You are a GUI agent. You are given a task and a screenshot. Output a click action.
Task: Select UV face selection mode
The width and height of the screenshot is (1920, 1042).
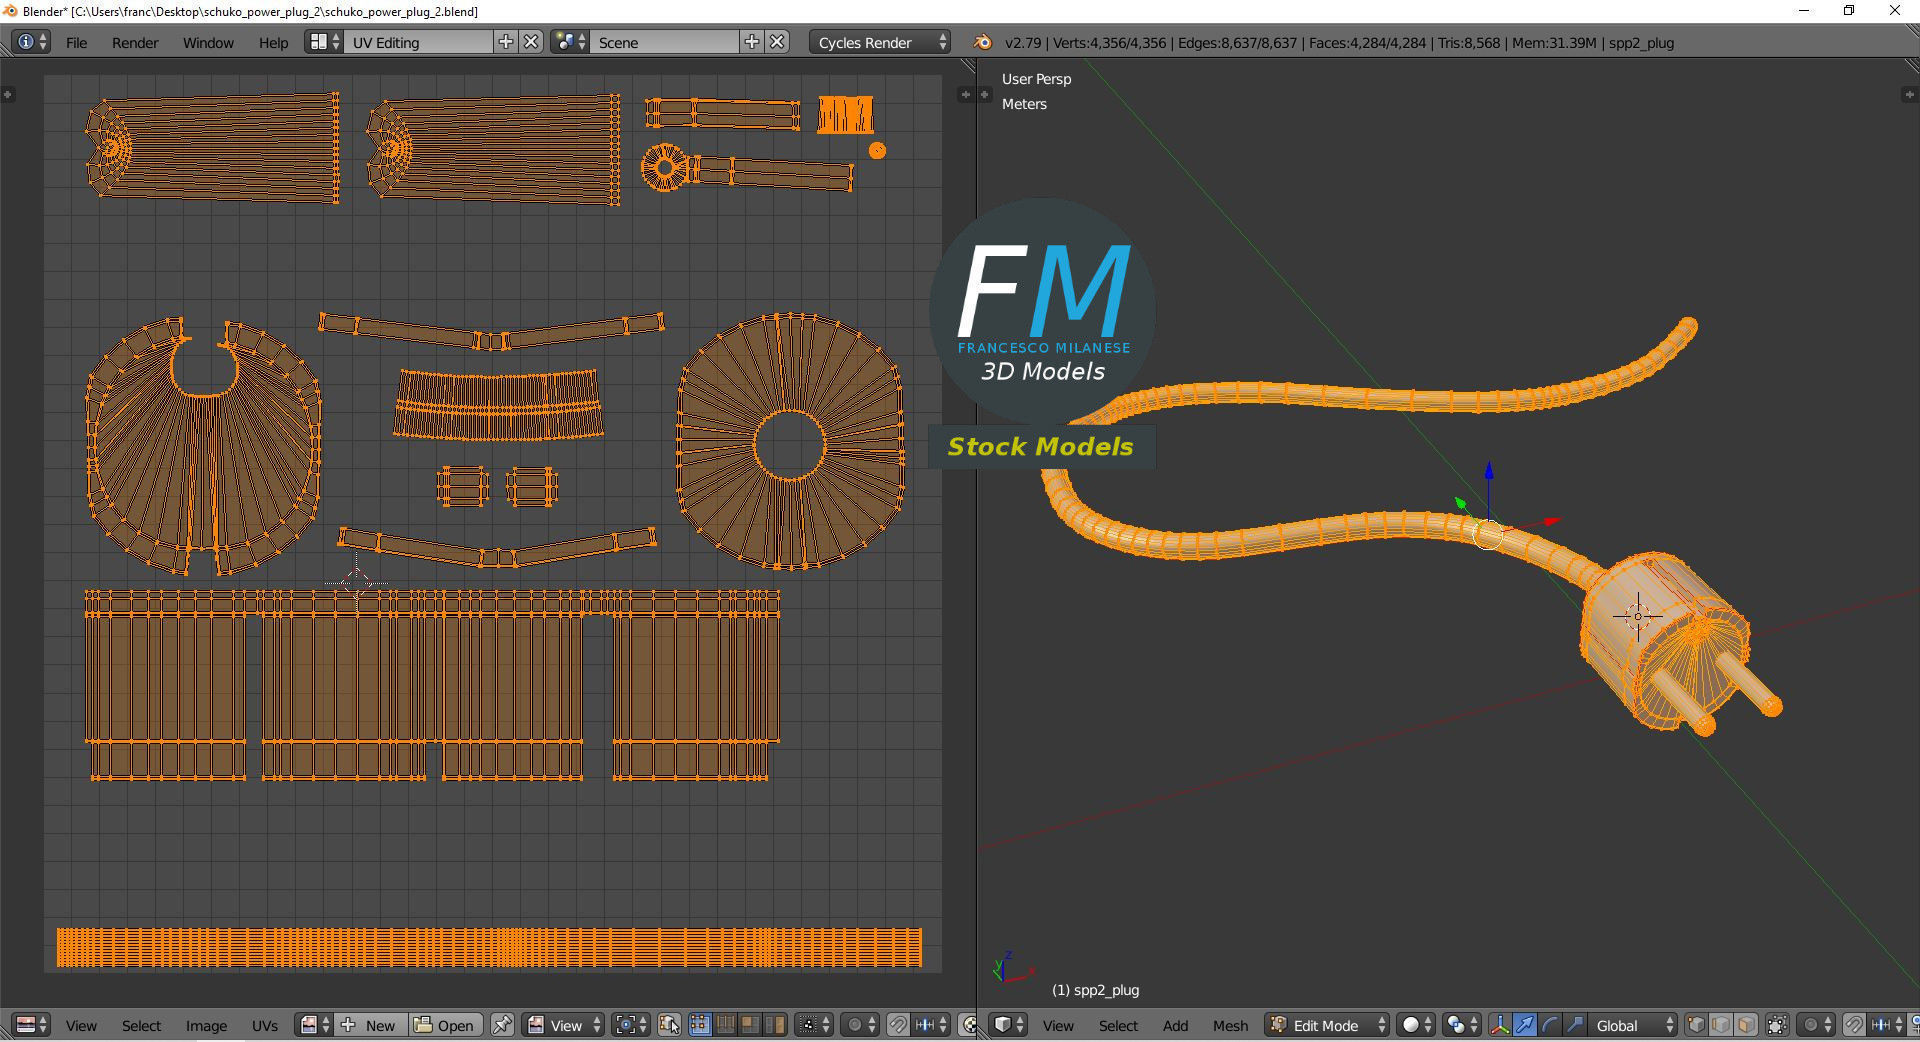(749, 1025)
